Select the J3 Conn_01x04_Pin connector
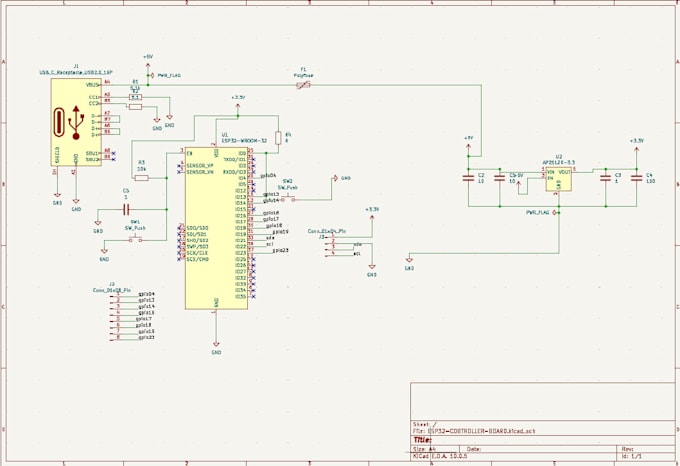The width and height of the screenshot is (680, 466). click(x=332, y=246)
